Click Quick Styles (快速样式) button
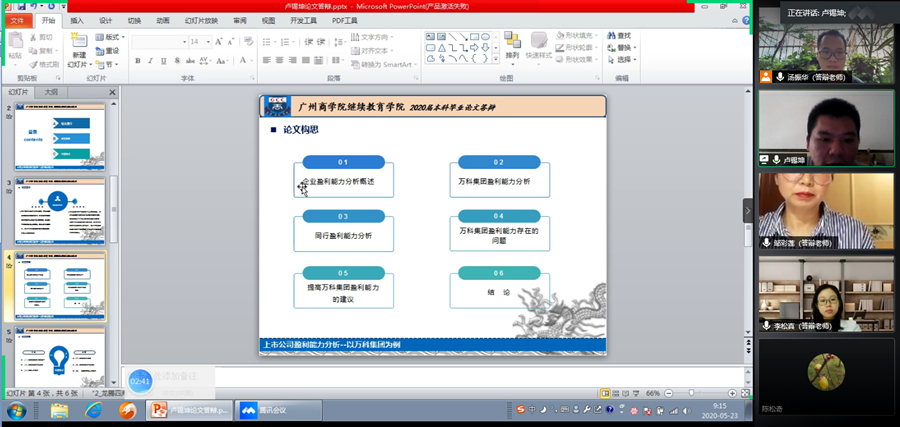This screenshot has height=427, width=900. pos(538,46)
